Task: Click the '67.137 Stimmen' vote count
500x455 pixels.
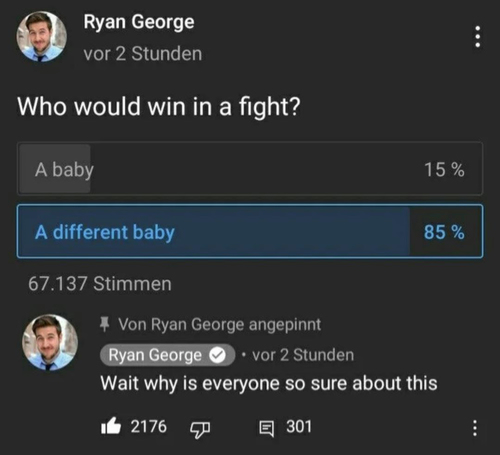Action: 100,284
